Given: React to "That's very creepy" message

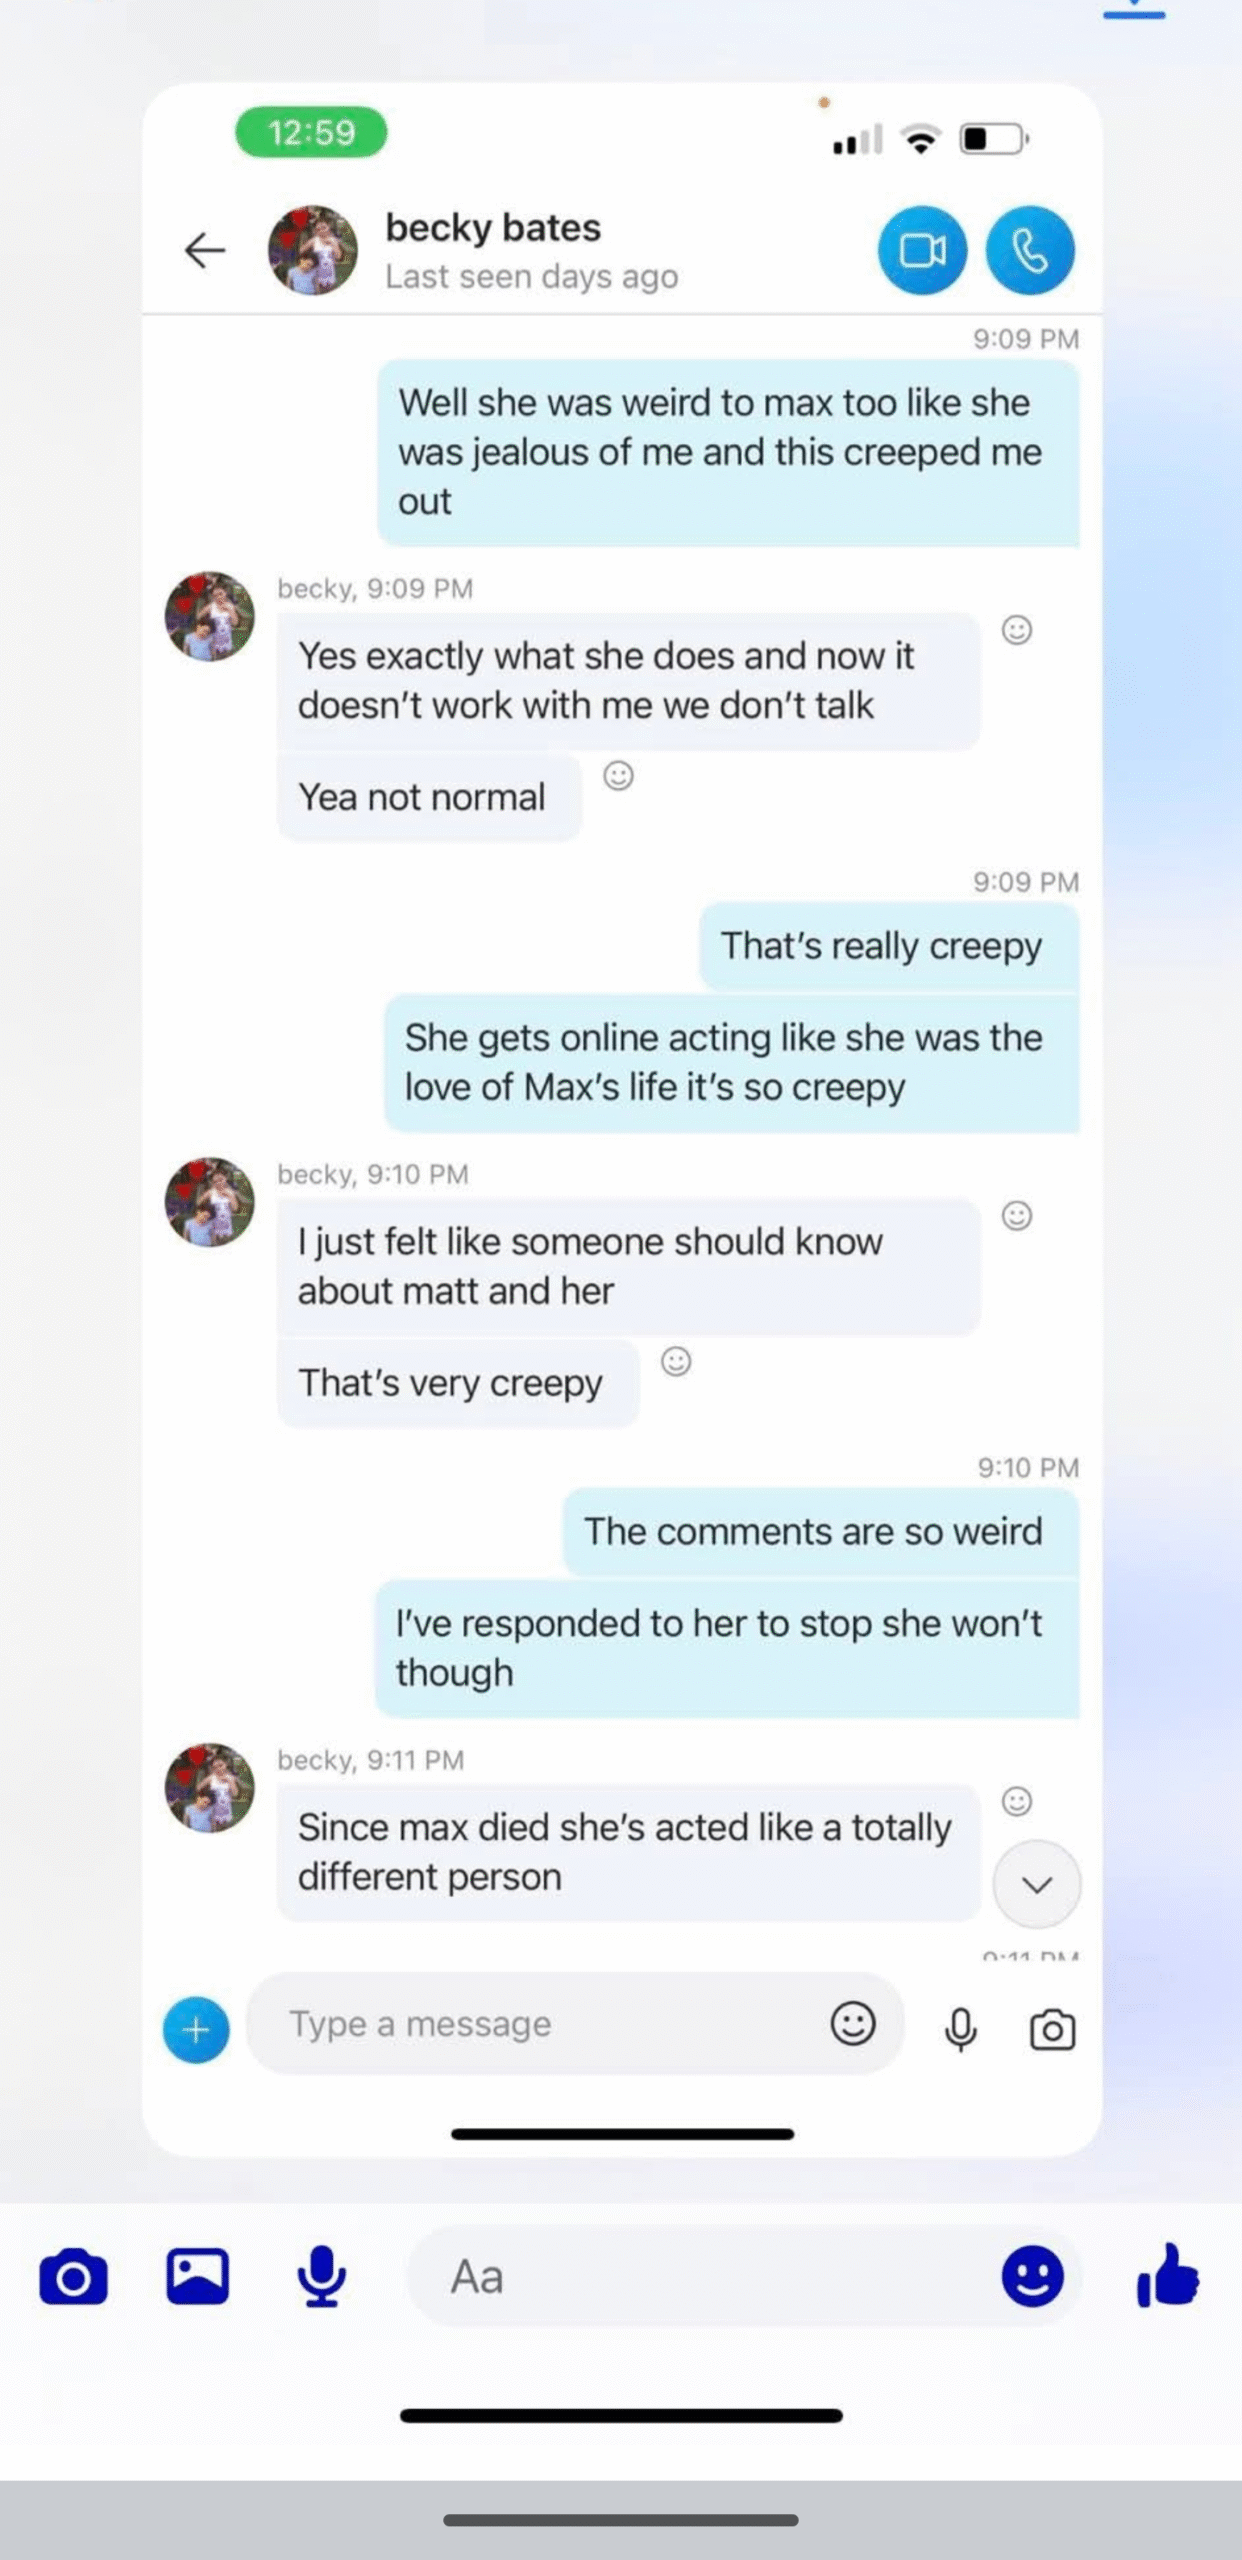Looking at the screenshot, I should [676, 1361].
